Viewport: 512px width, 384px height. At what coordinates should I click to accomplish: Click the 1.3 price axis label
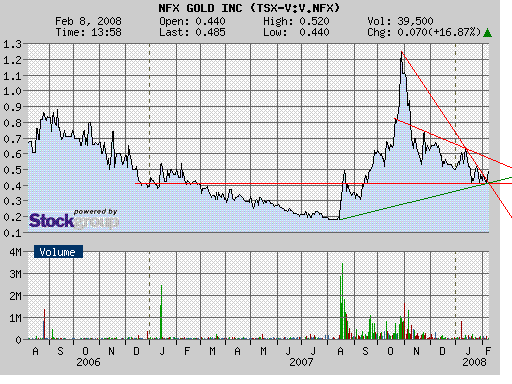[x=12, y=44]
